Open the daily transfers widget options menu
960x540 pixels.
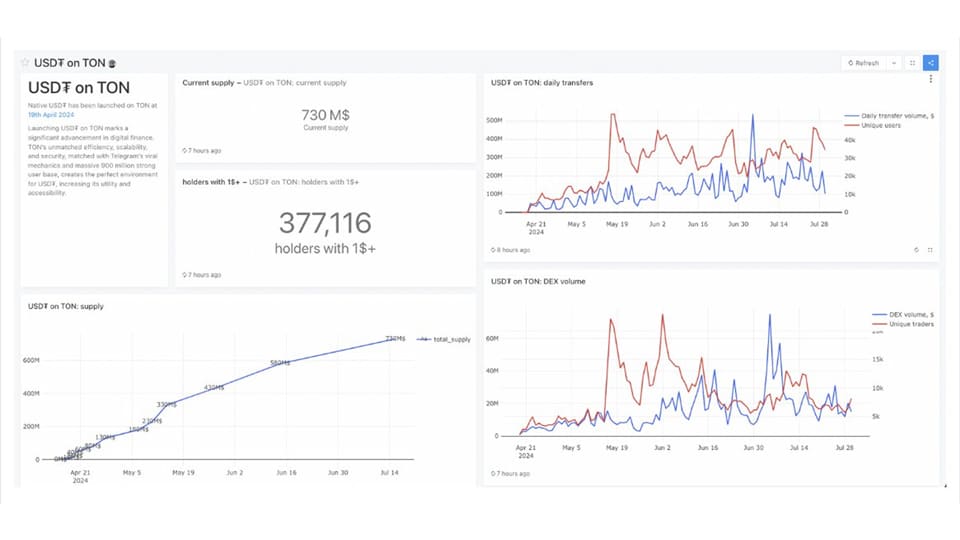coord(931,79)
